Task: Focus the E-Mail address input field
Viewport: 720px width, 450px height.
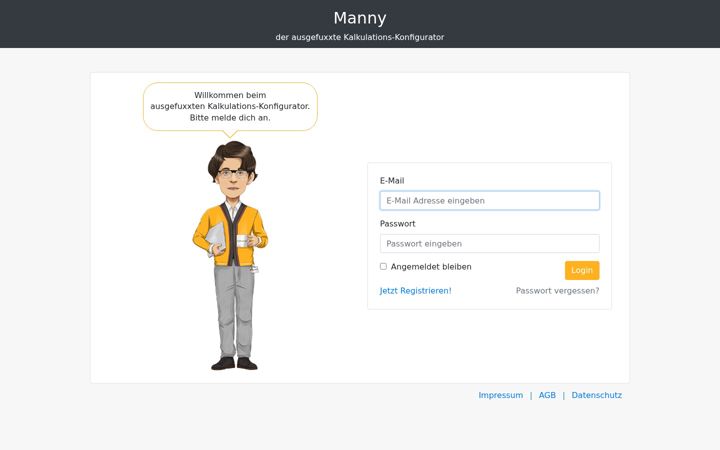Action: click(x=489, y=201)
